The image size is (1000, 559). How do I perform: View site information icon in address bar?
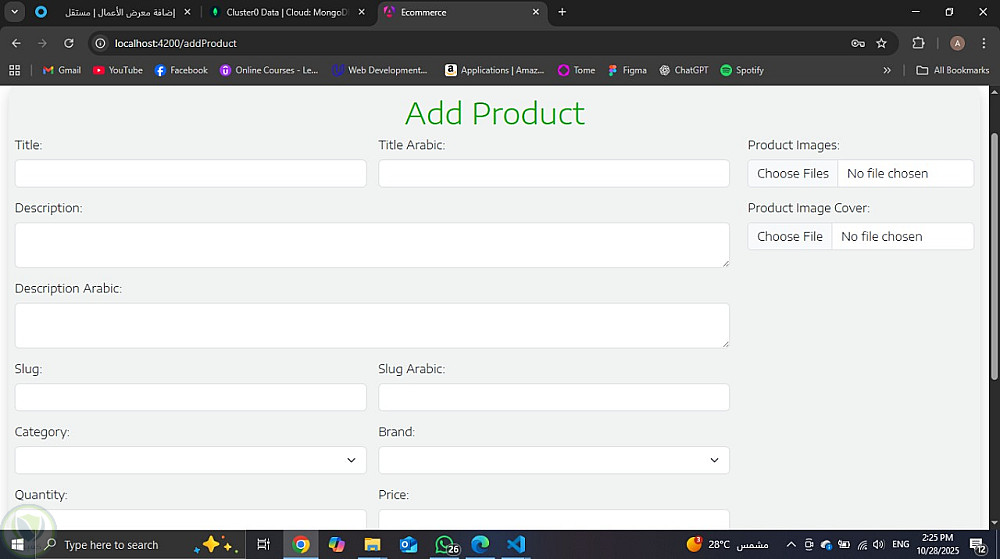(x=100, y=43)
